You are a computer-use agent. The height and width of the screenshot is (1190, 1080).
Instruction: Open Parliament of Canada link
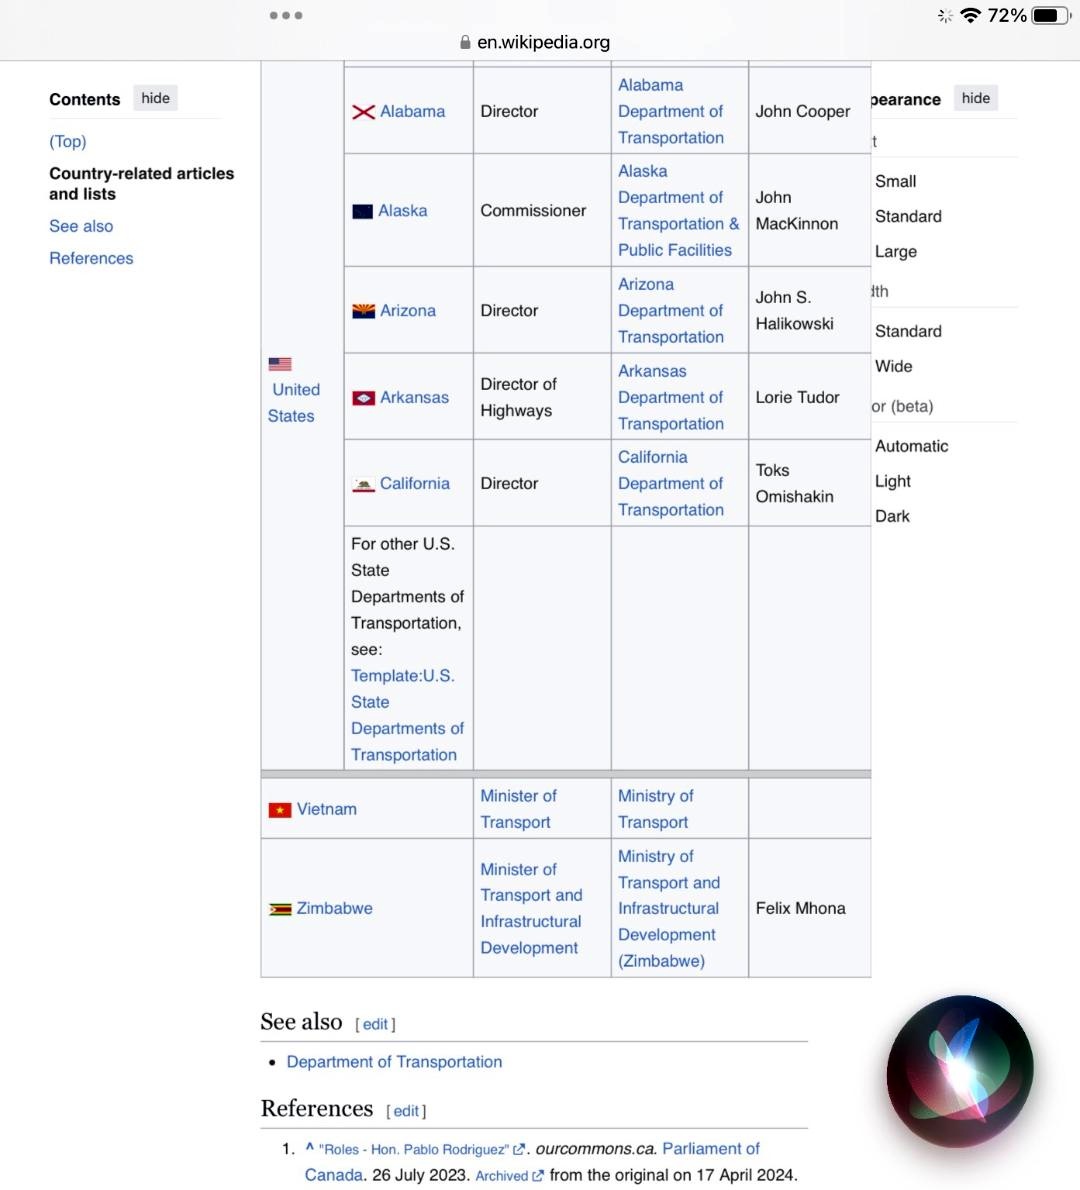(532, 1162)
